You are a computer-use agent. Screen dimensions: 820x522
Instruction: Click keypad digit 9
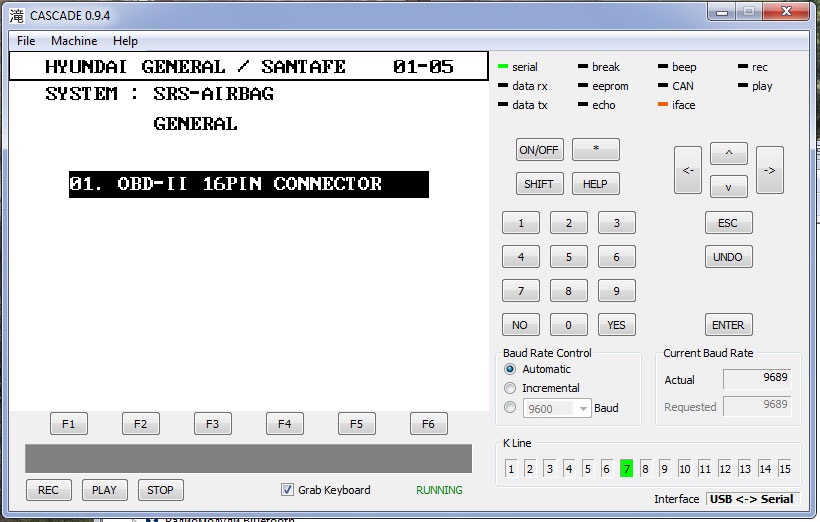pos(617,291)
